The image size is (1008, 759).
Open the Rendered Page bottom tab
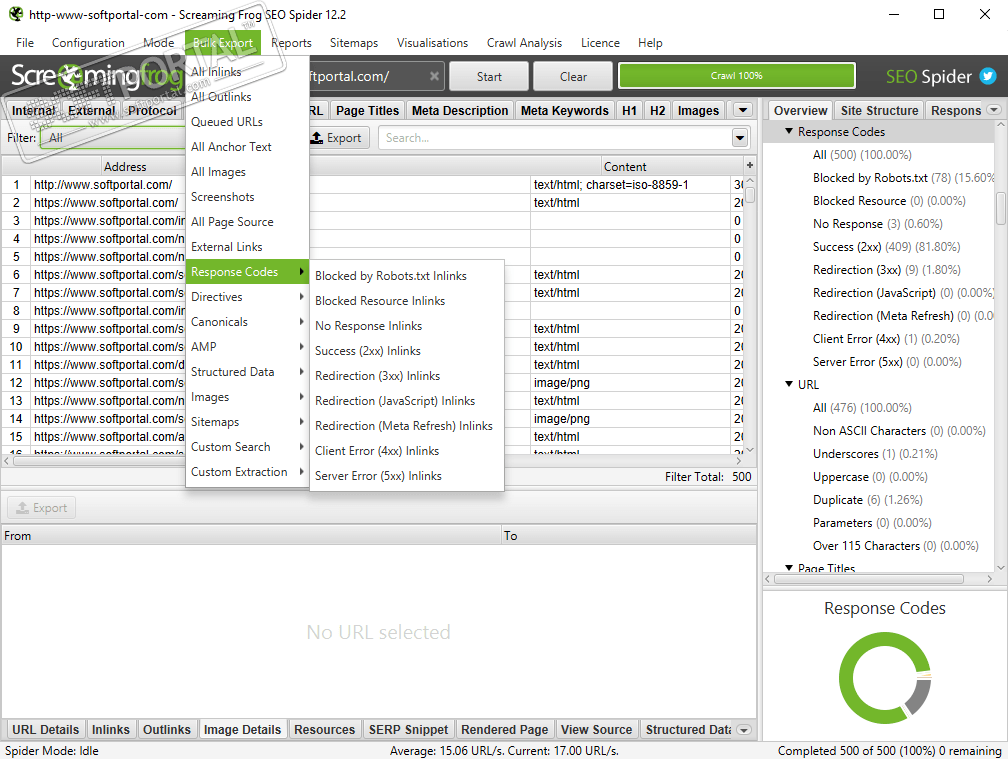tap(505, 729)
